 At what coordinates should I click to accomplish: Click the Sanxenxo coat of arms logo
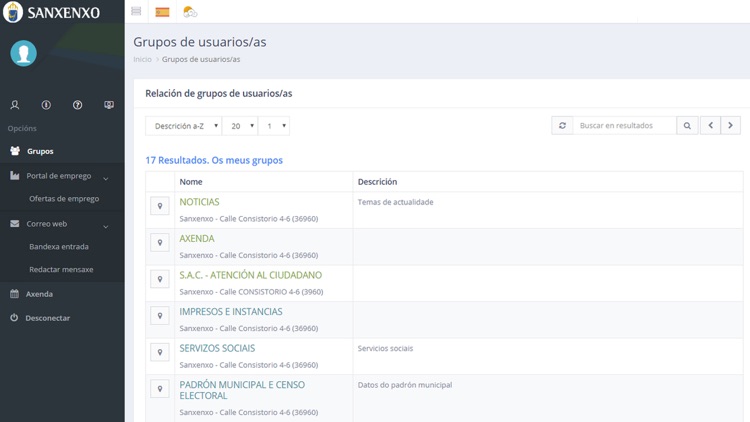(13, 12)
